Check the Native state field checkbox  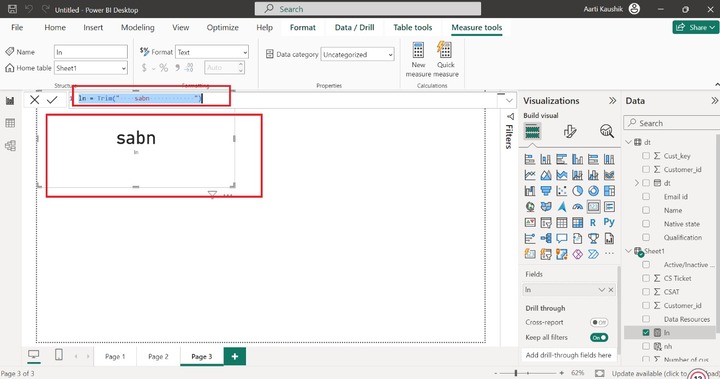[x=646, y=224]
